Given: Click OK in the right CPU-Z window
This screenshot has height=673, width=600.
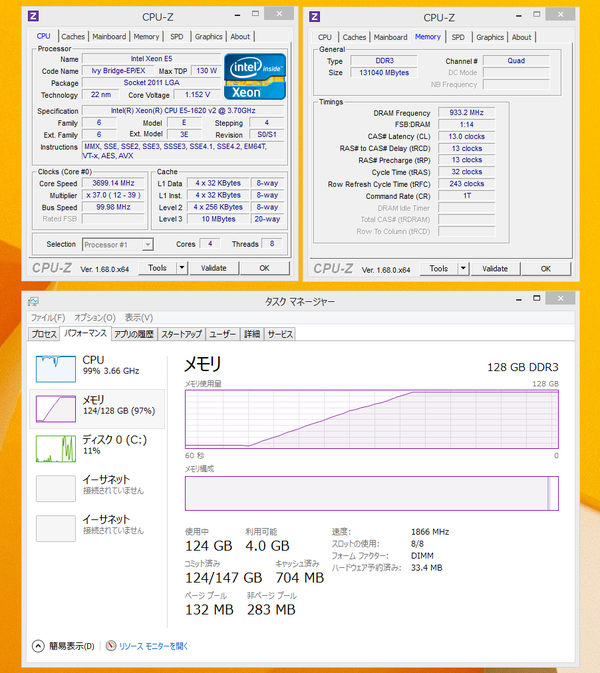Looking at the screenshot, I should tap(545, 269).
